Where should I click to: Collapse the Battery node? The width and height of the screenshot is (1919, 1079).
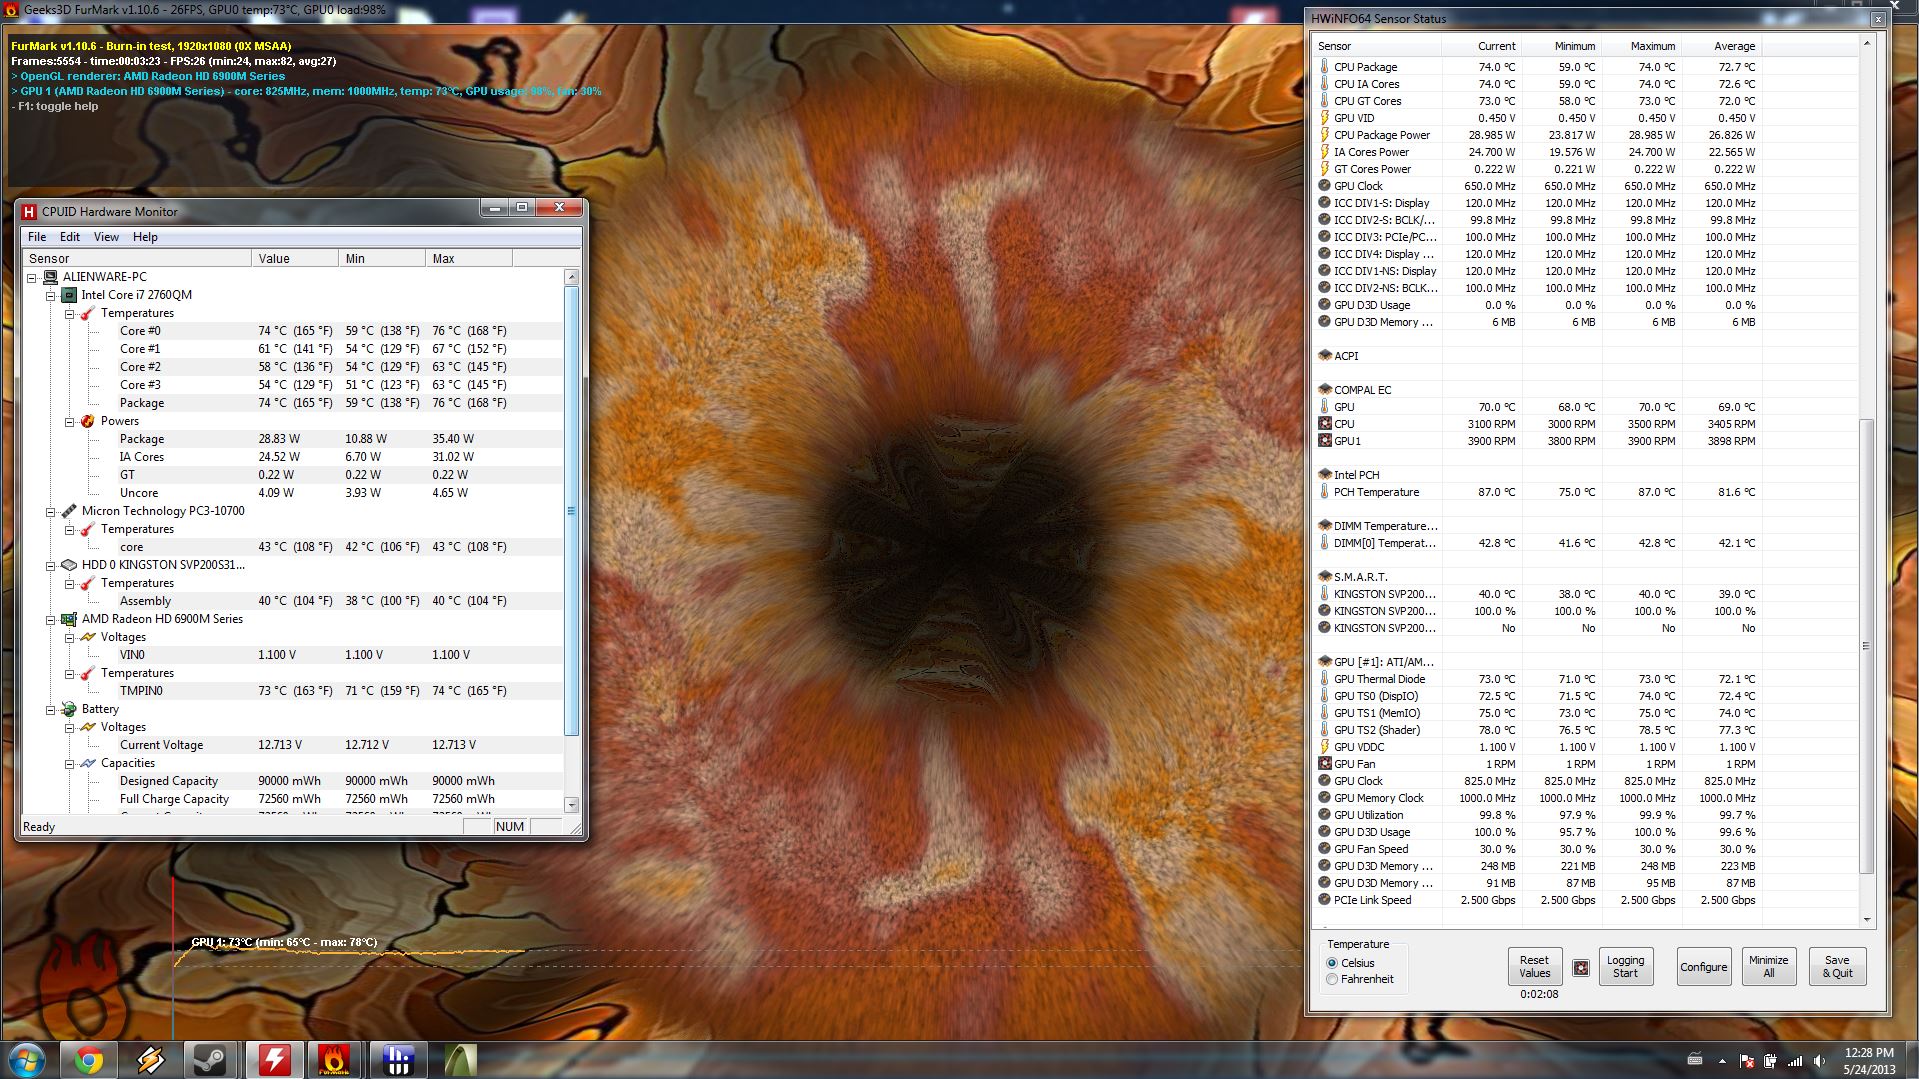[x=51, y=709]
